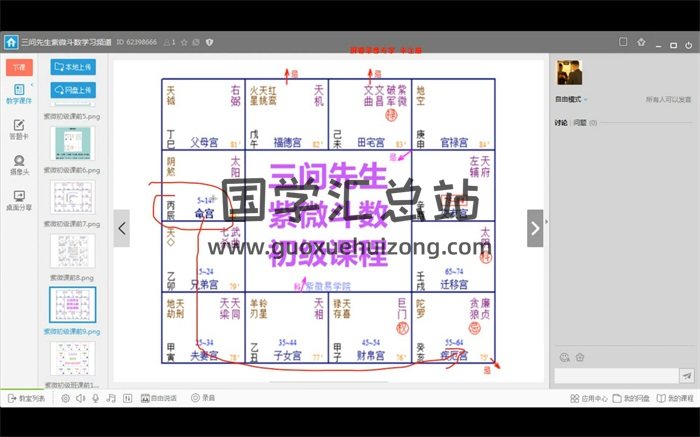Go to the next slide arrow
700x437 pixels.
point(535,229)
